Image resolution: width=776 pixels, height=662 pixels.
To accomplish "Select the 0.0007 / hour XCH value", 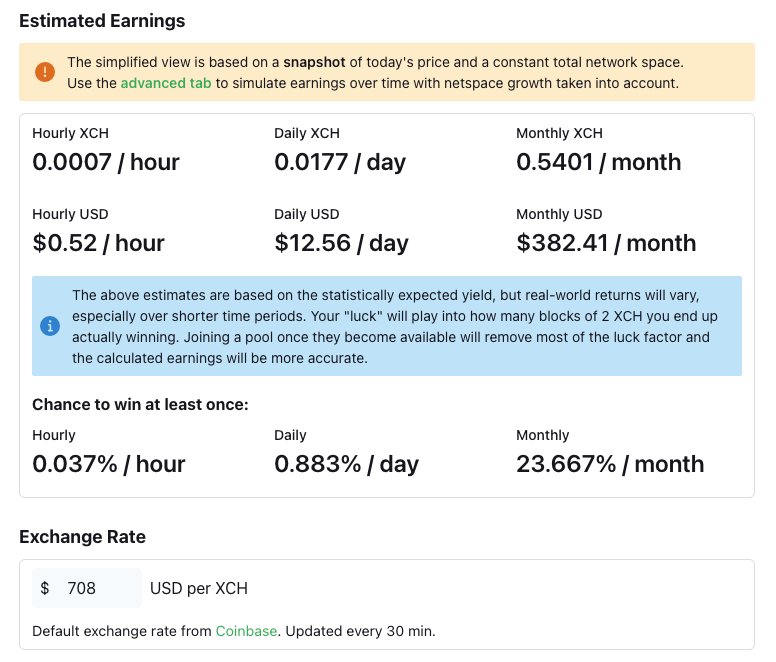I will pyautogui.click(x=106, y=162).
